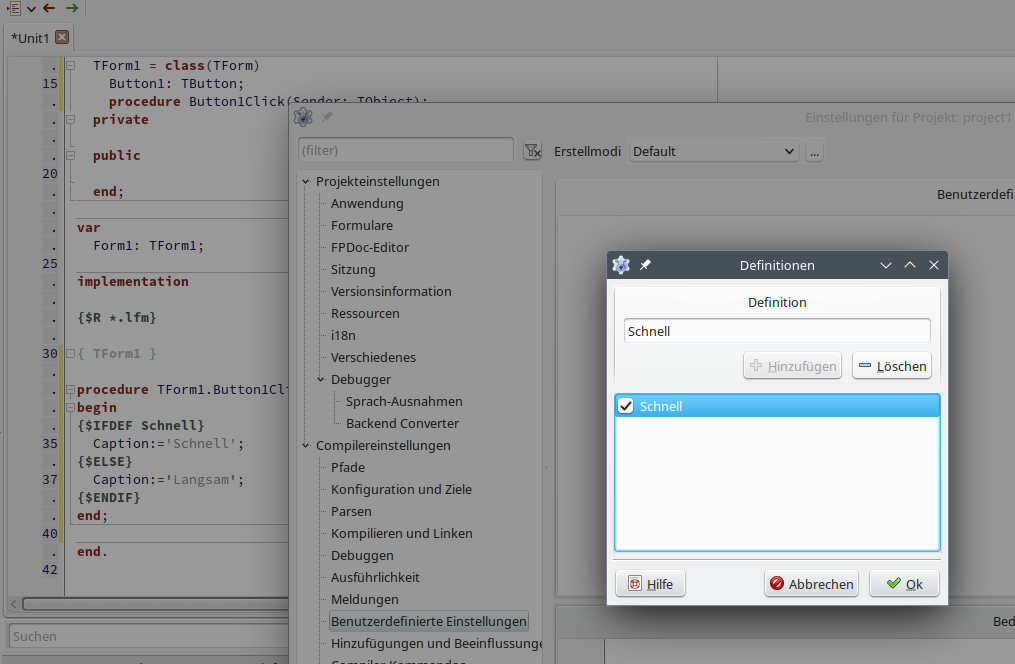Screen dimensions: 1015x664
Task: Clear the filter using the funnel icon
Action: [x=532, y=151]
